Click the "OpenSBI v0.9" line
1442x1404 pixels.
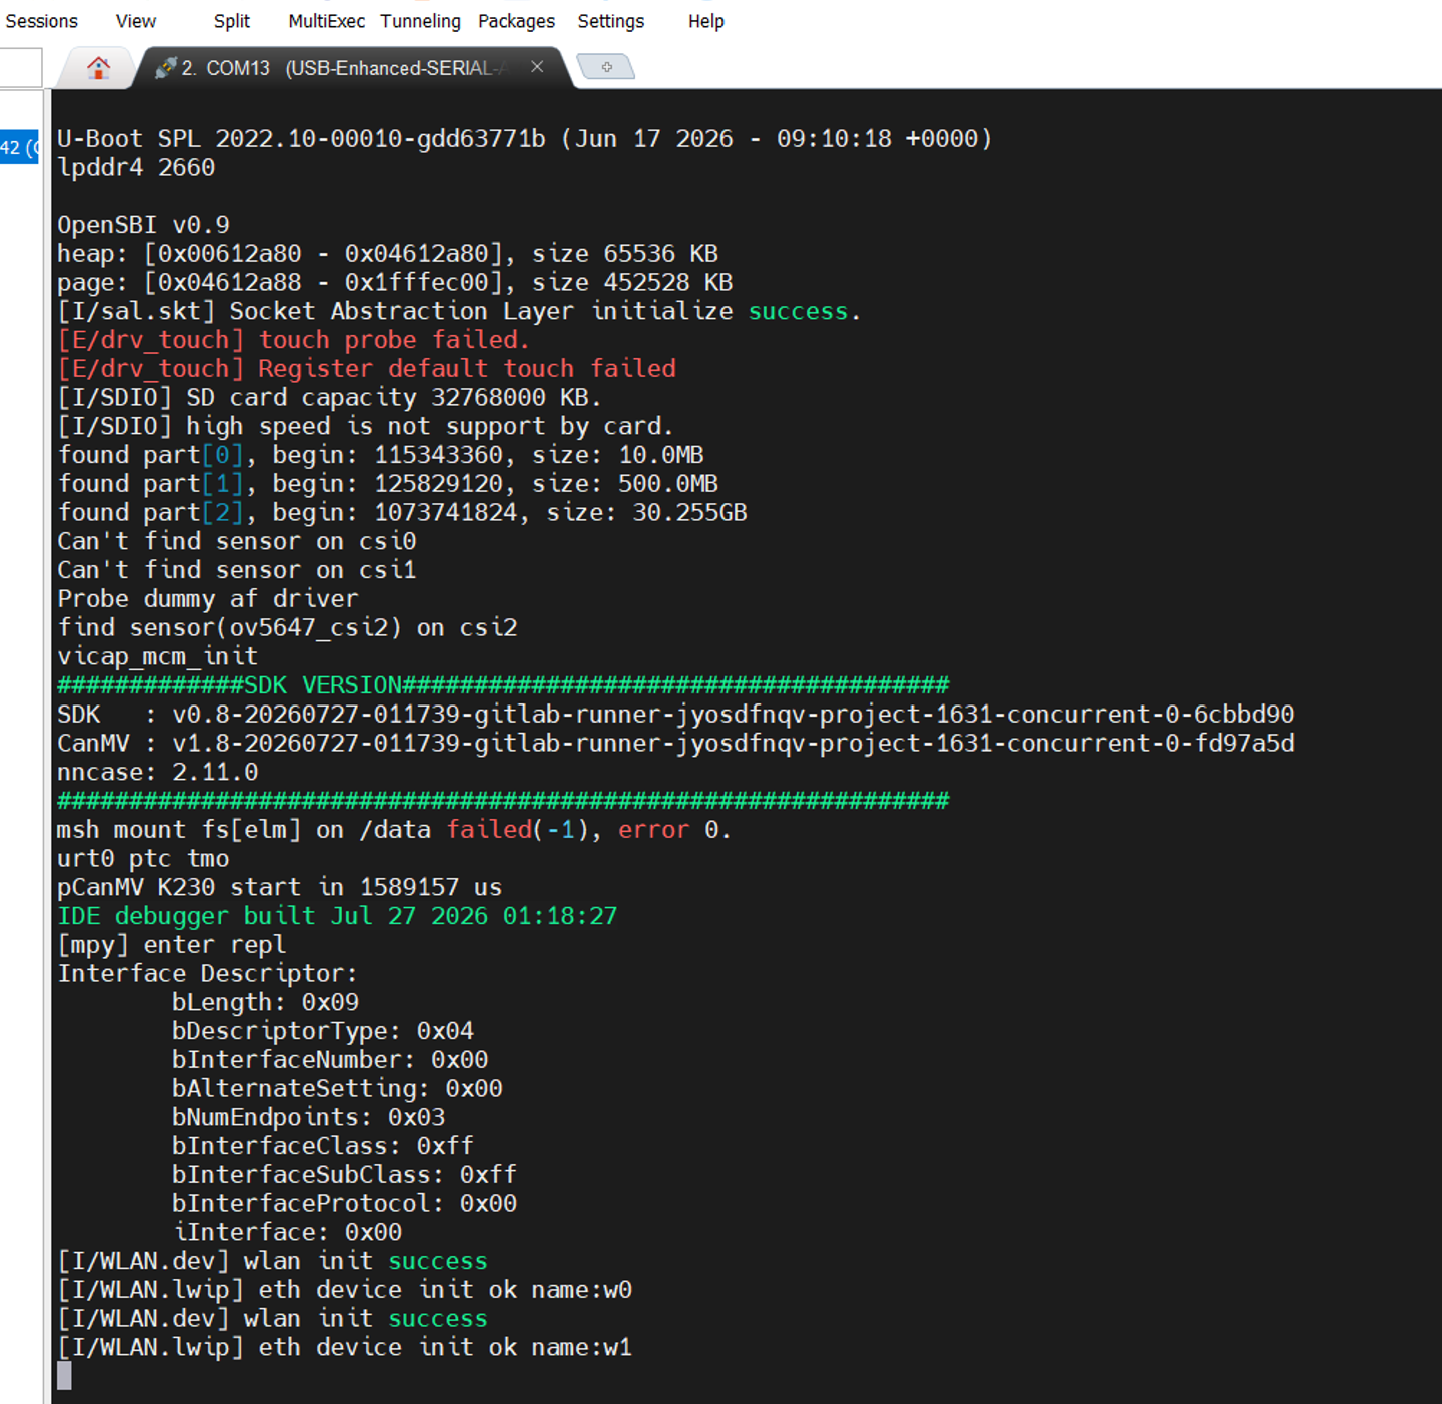[143, 225]
